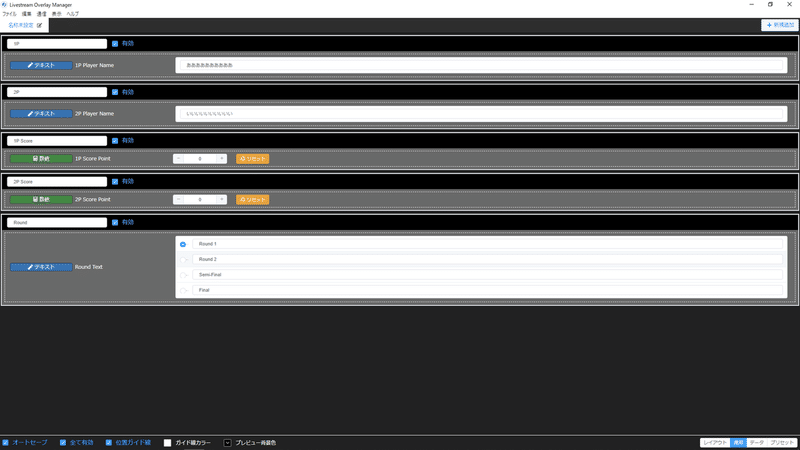Viewport: 800px width, 450px height.
Task: Click the 1P Score group name field
Action: [x=57, y=141]
